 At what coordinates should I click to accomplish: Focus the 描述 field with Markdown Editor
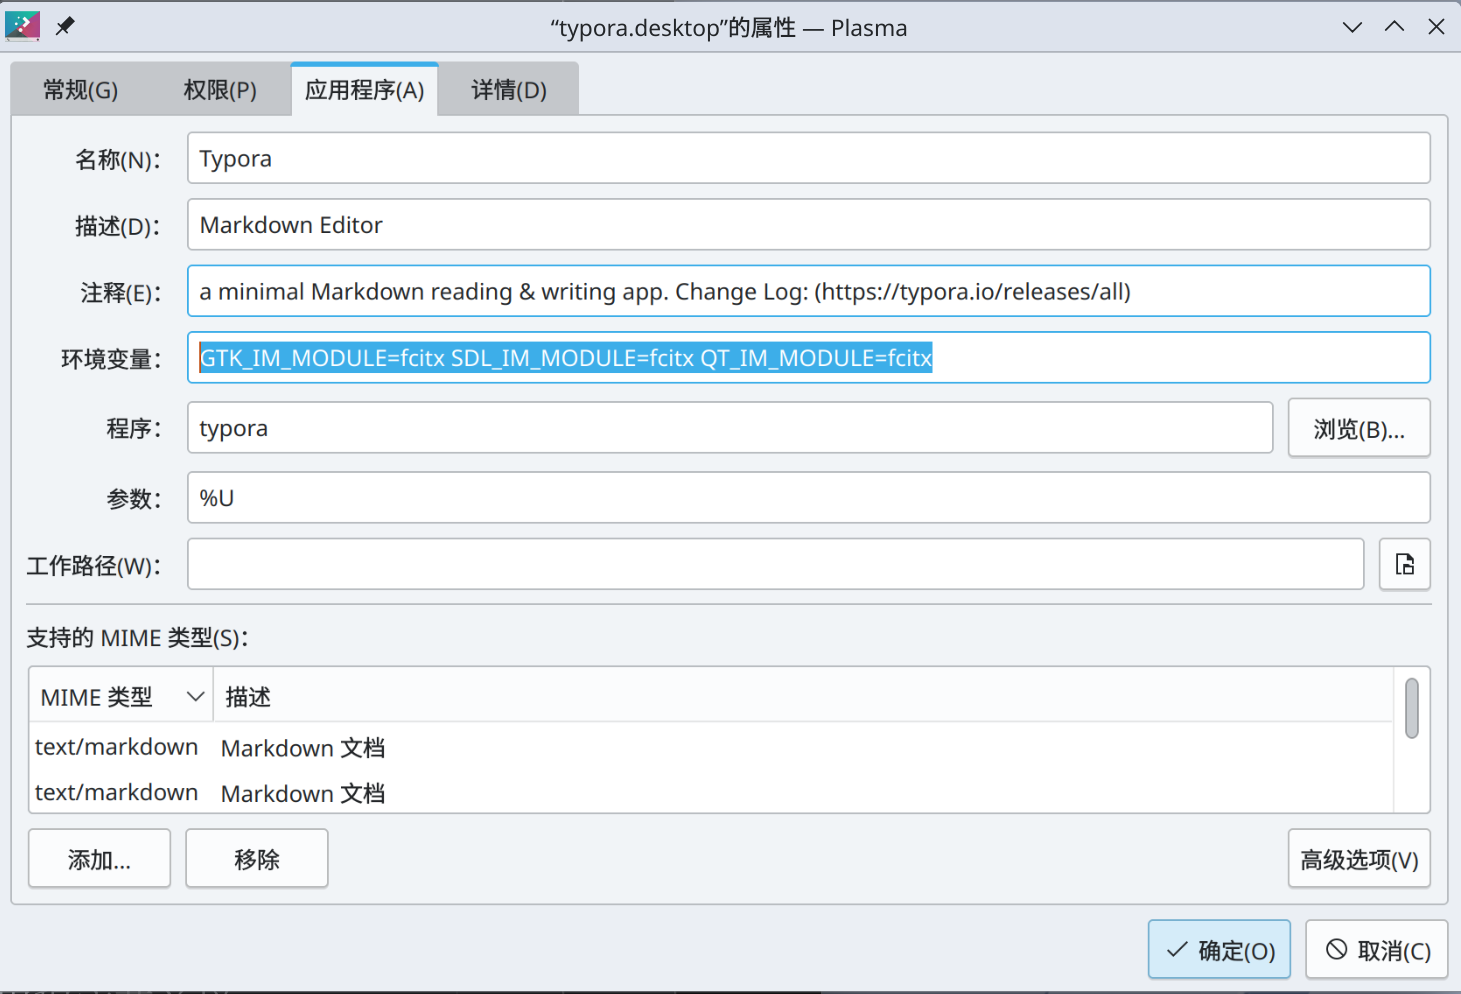coord(808,224)
